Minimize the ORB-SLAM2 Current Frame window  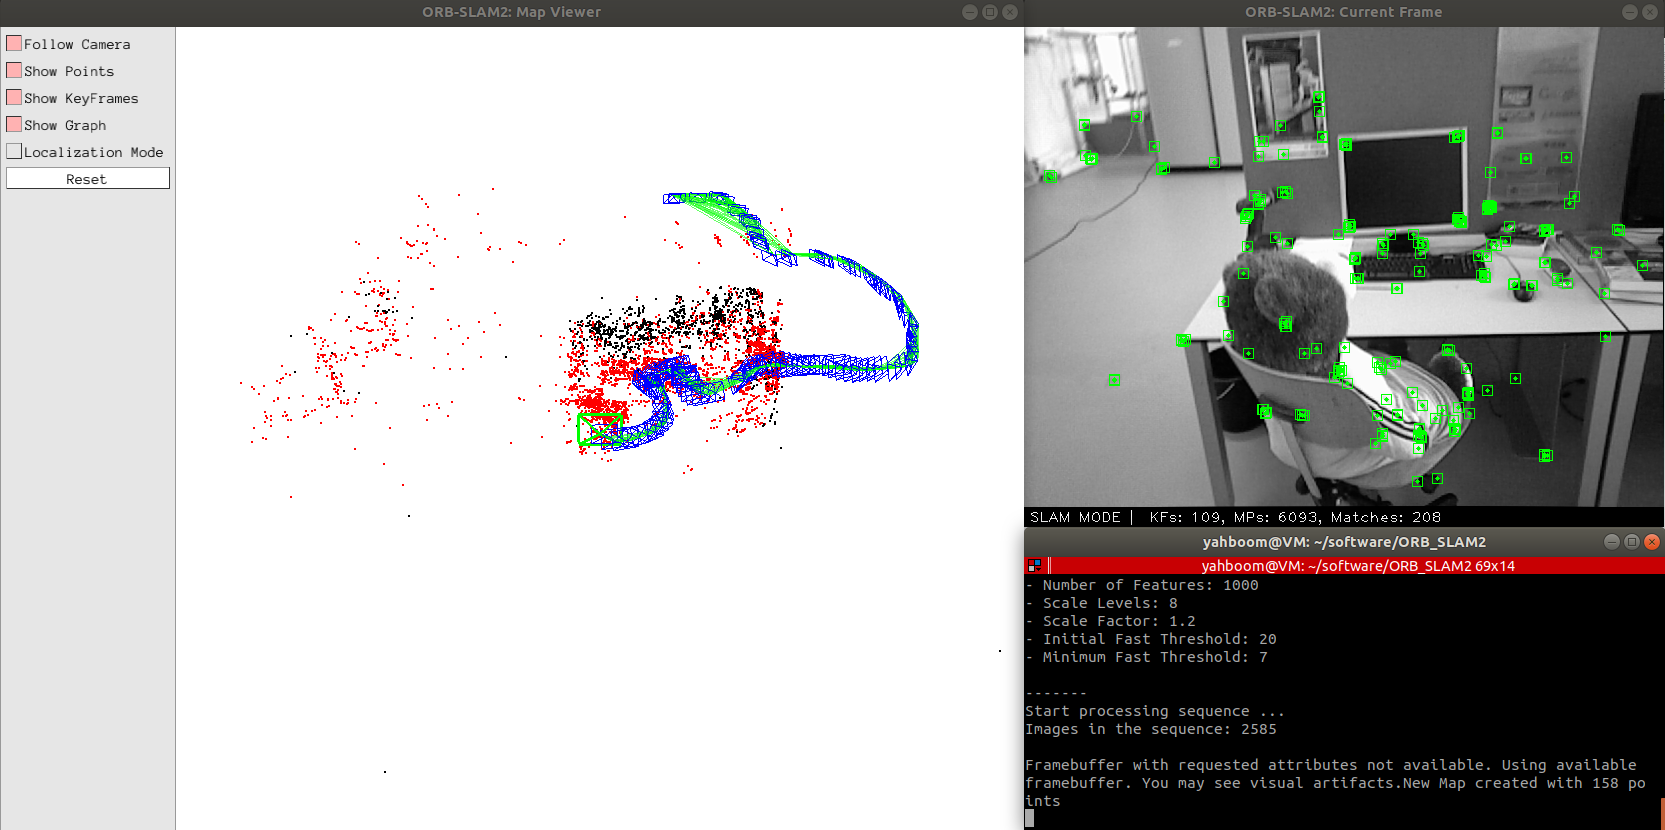tap(1629, 12)
